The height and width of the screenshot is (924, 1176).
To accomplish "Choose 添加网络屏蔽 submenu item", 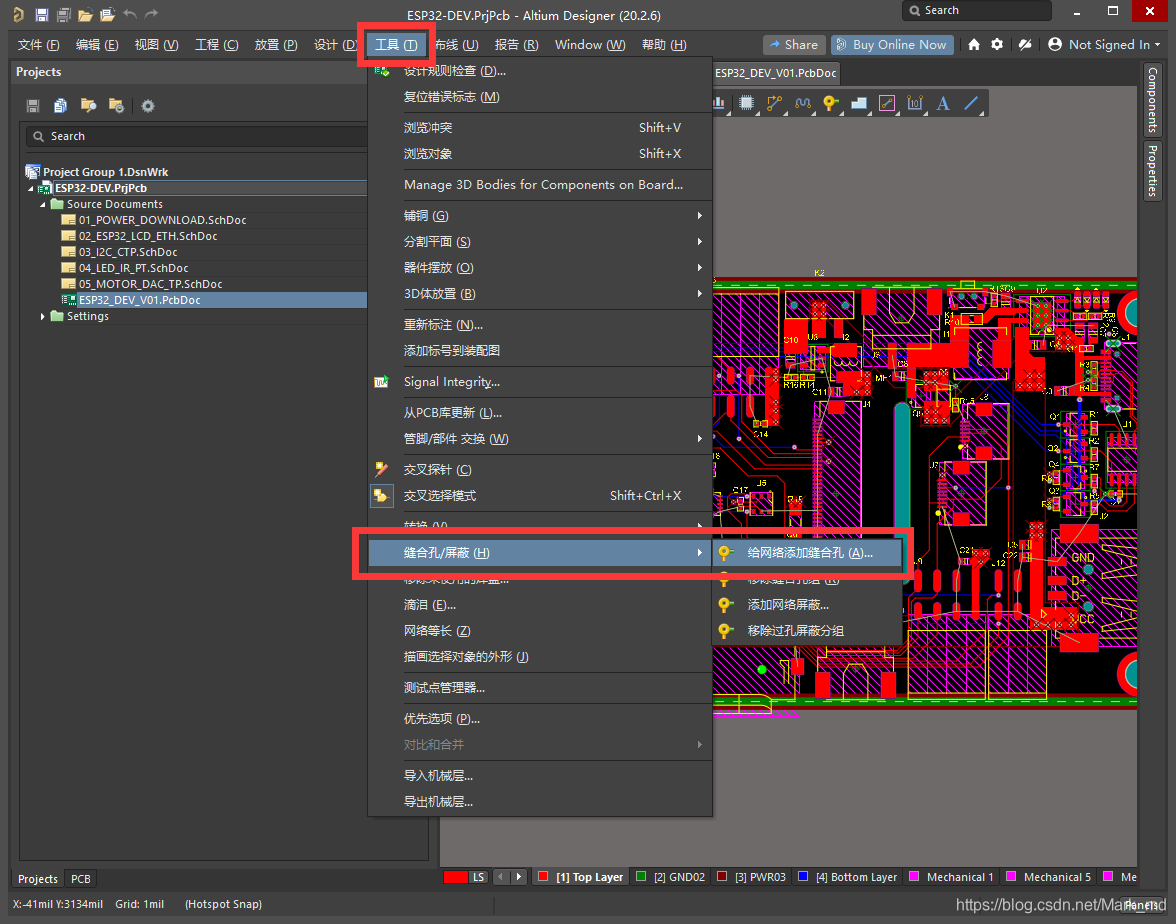I will pyautogui.click(x=807, y=605).
